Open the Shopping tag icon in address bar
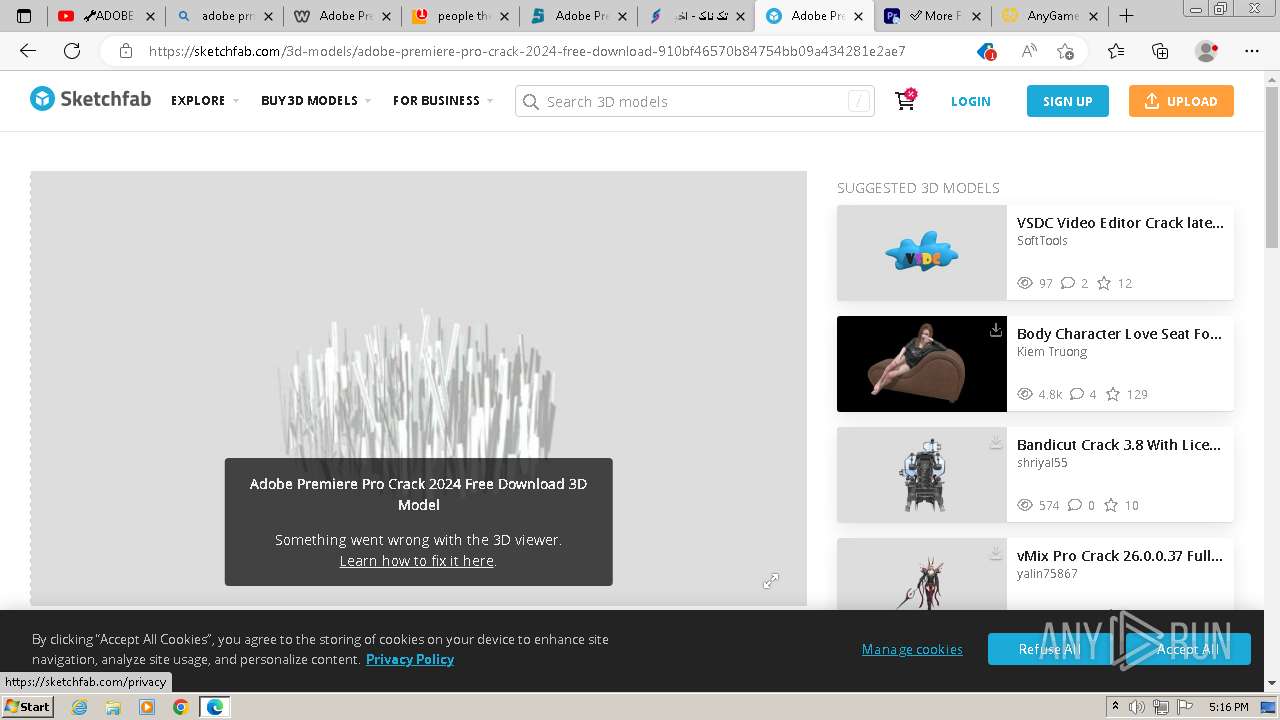This screenshot has height=720, width=1280. pos(986,51)
